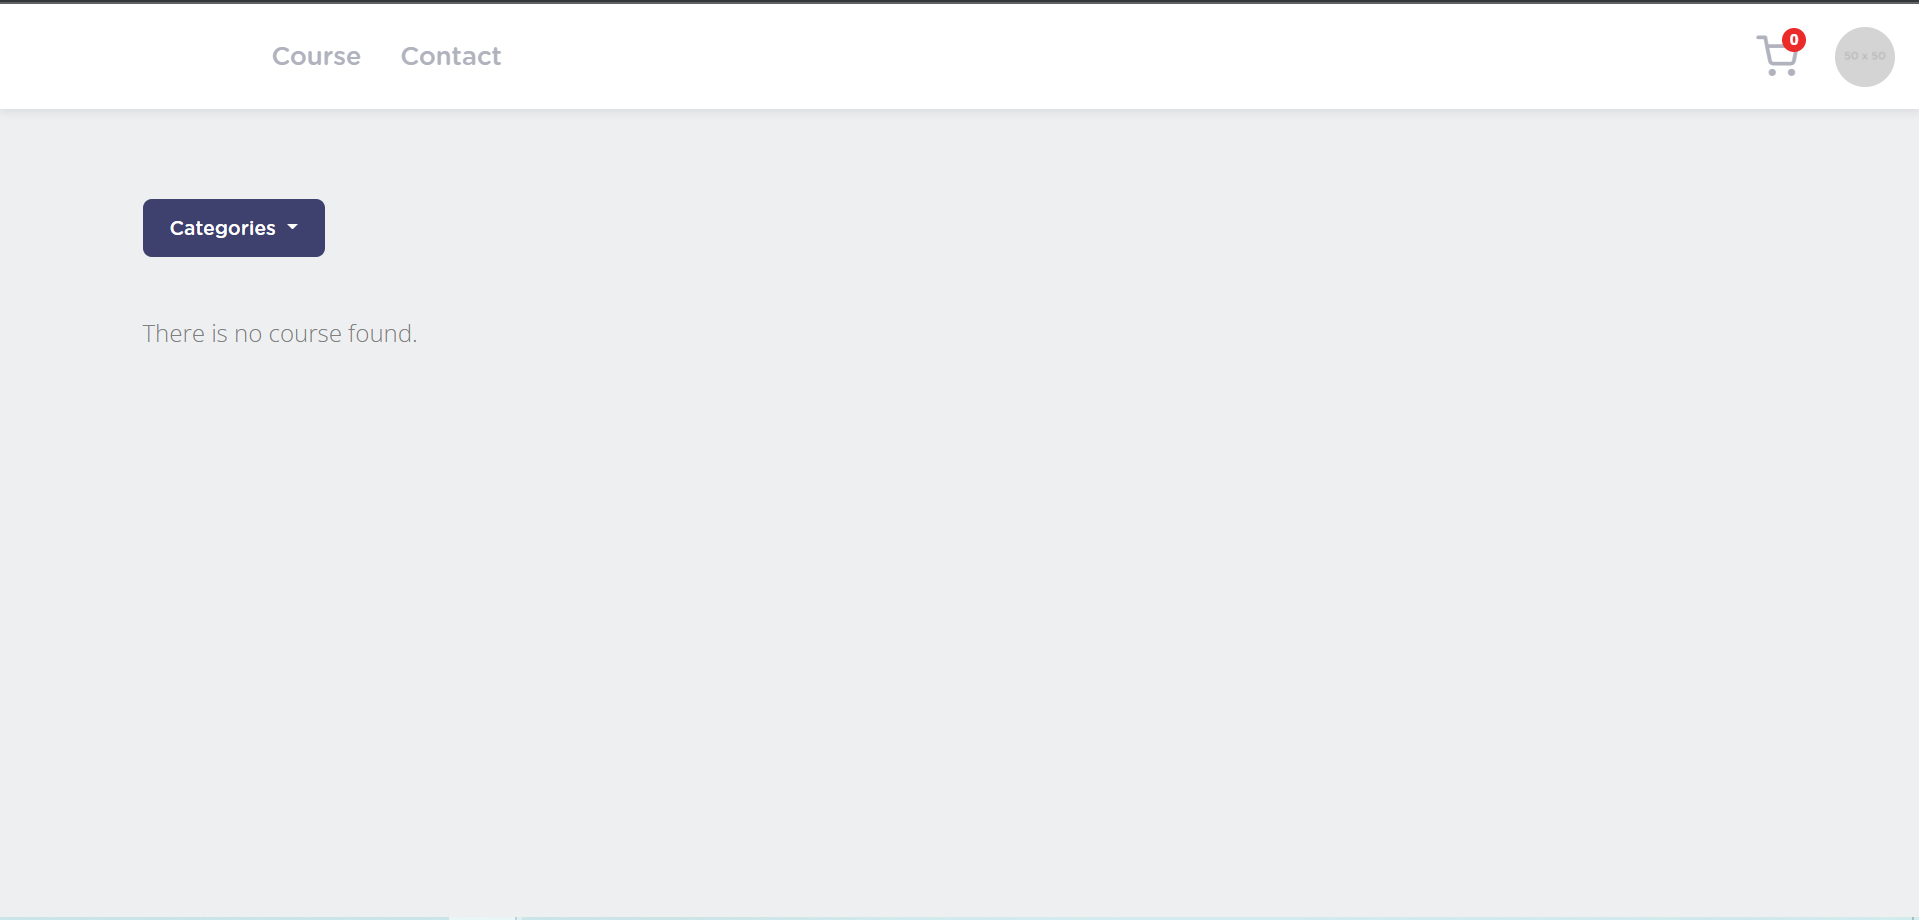Image resolution: width=1919 pixels, height=920 pixels.
Task: View cart items via the cart icon
Action: coord(1778,56)
